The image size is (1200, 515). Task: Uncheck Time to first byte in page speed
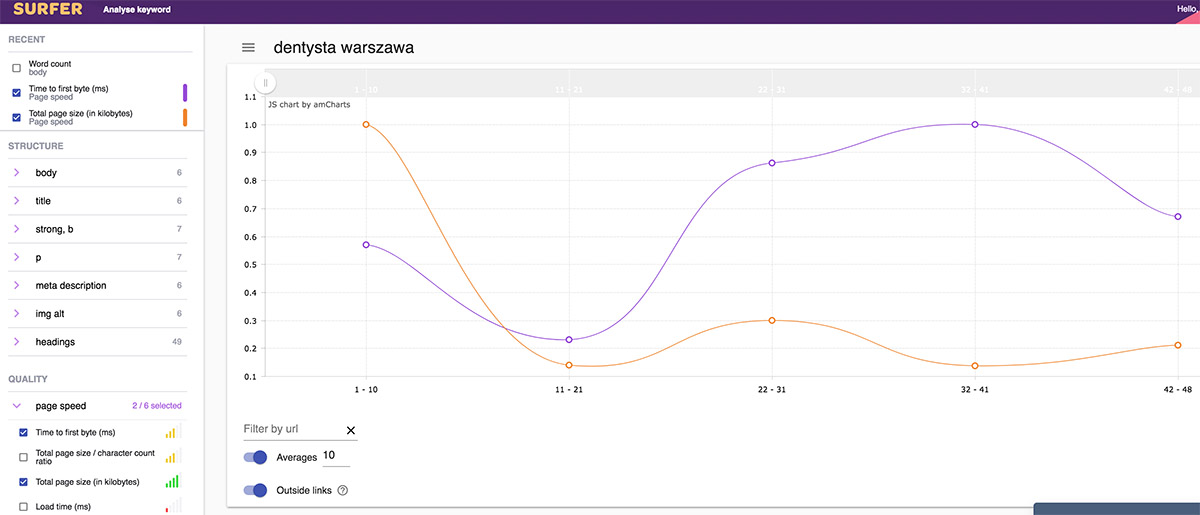click(24, 433)
